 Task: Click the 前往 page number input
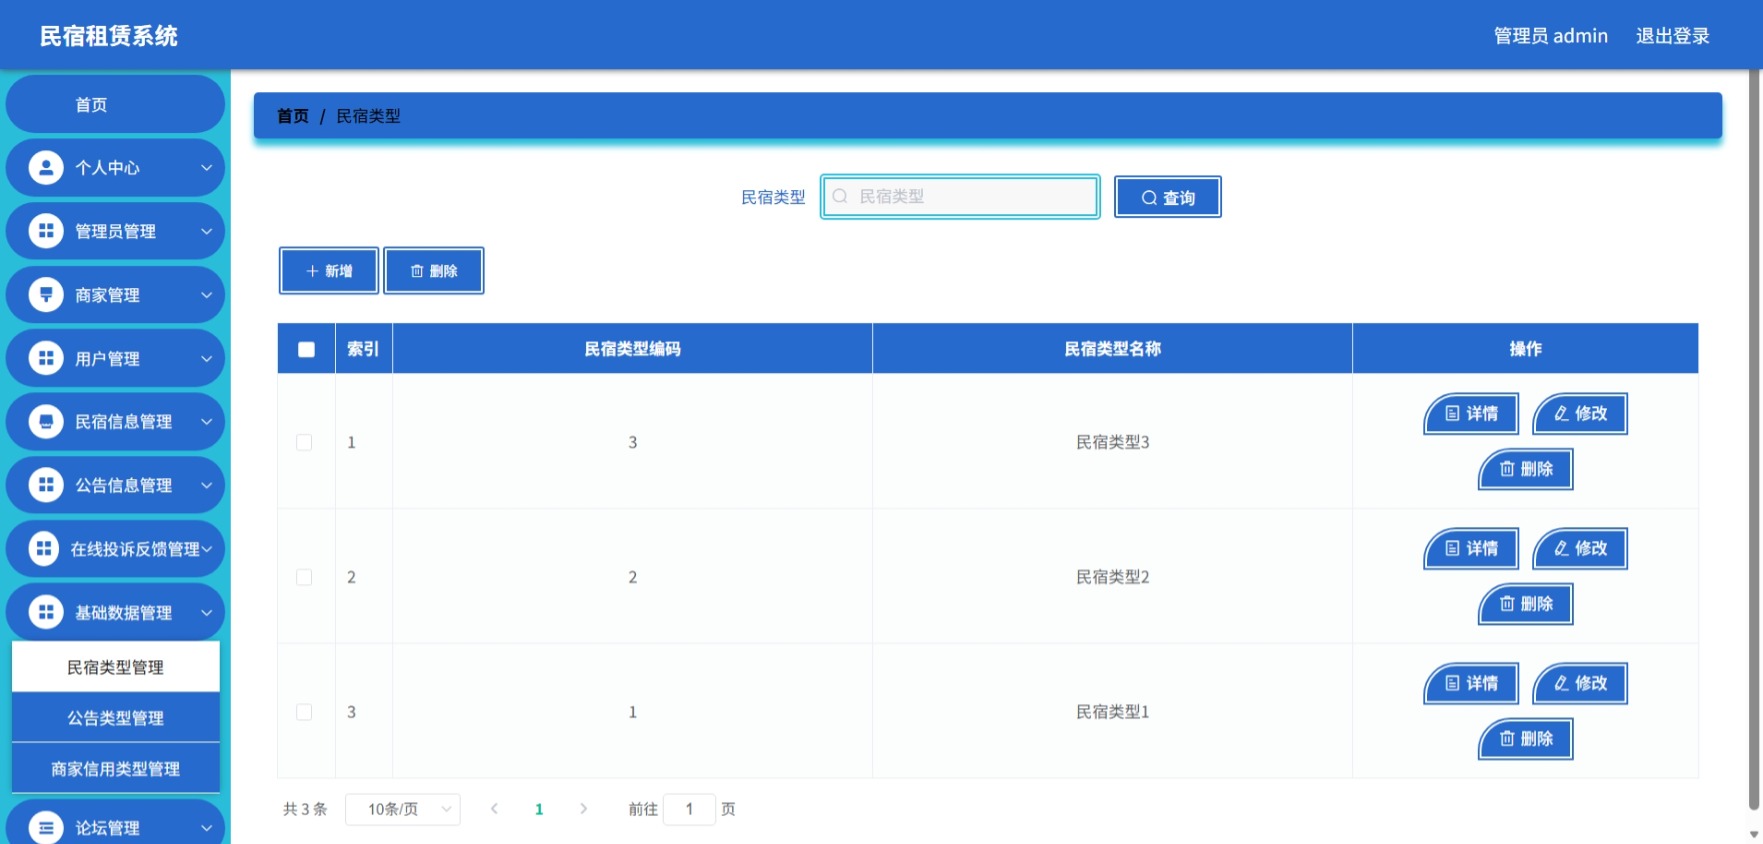pyautogui.click(x=689, y=809)
